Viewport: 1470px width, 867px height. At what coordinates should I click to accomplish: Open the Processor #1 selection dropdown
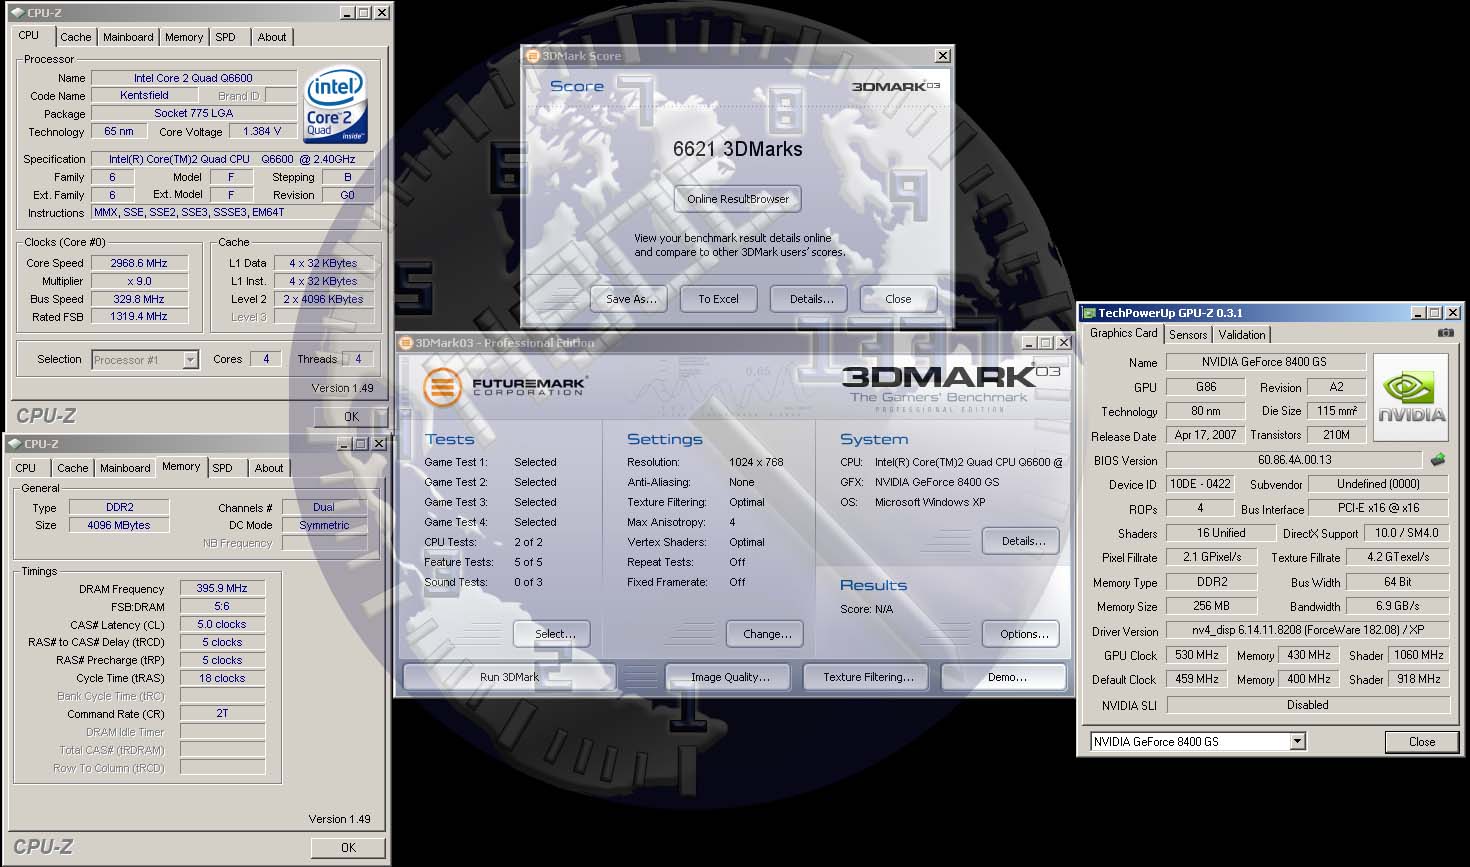tap(190, 360)
